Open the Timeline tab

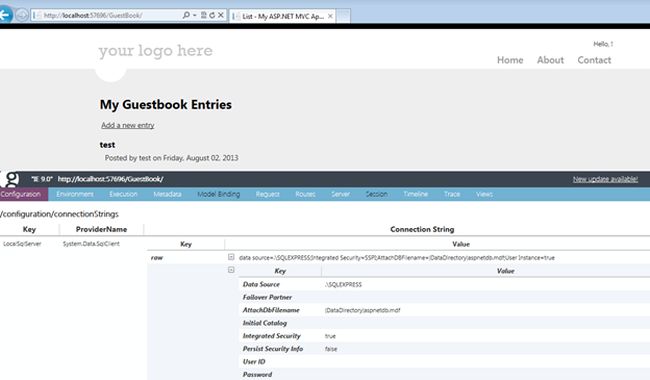(x=415, y=194)
